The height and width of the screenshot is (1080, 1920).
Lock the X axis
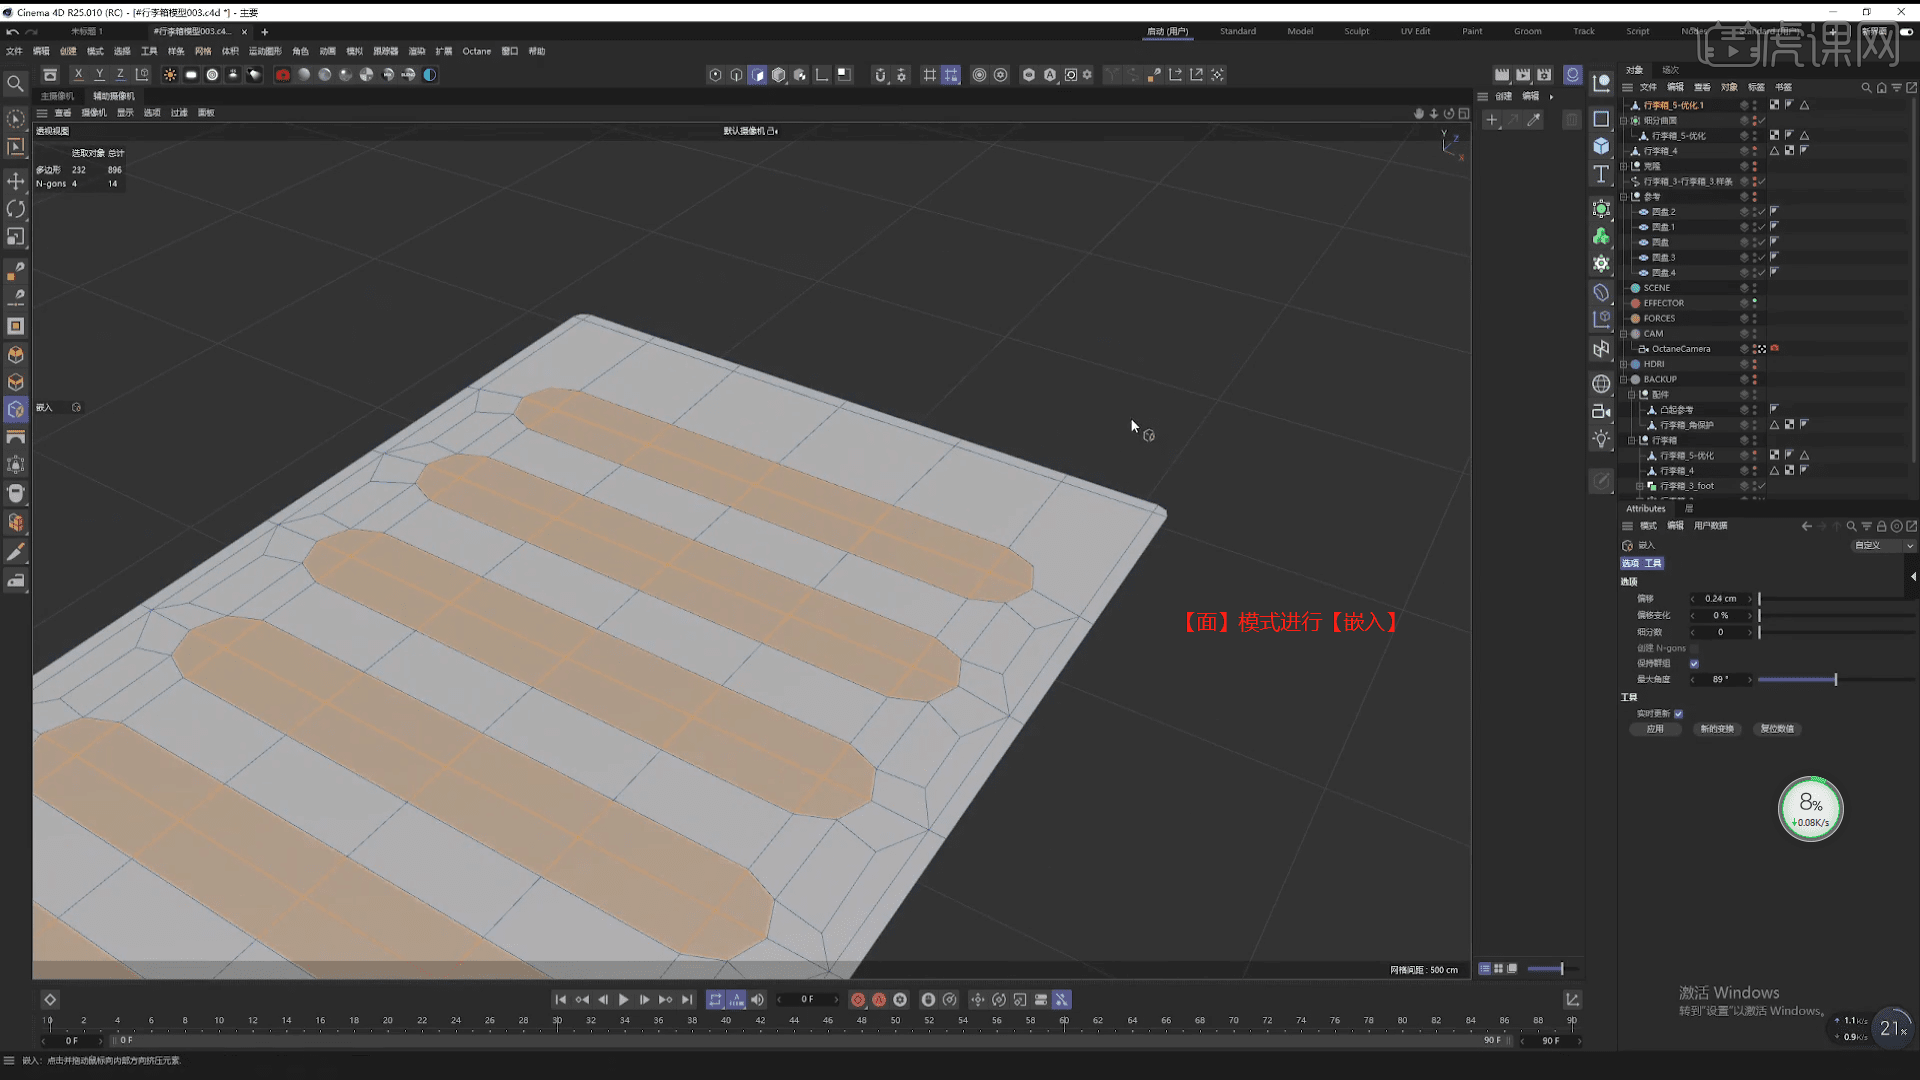click(78, 75)
